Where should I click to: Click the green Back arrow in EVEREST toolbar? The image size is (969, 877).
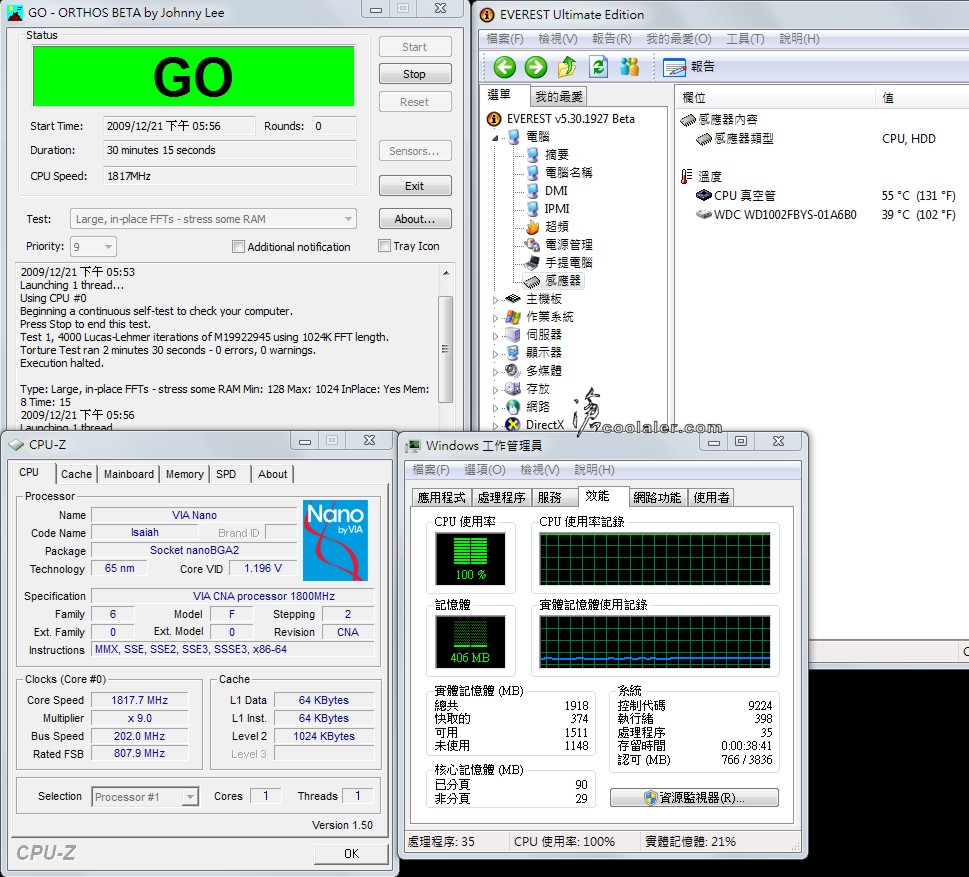pos(504,67)
